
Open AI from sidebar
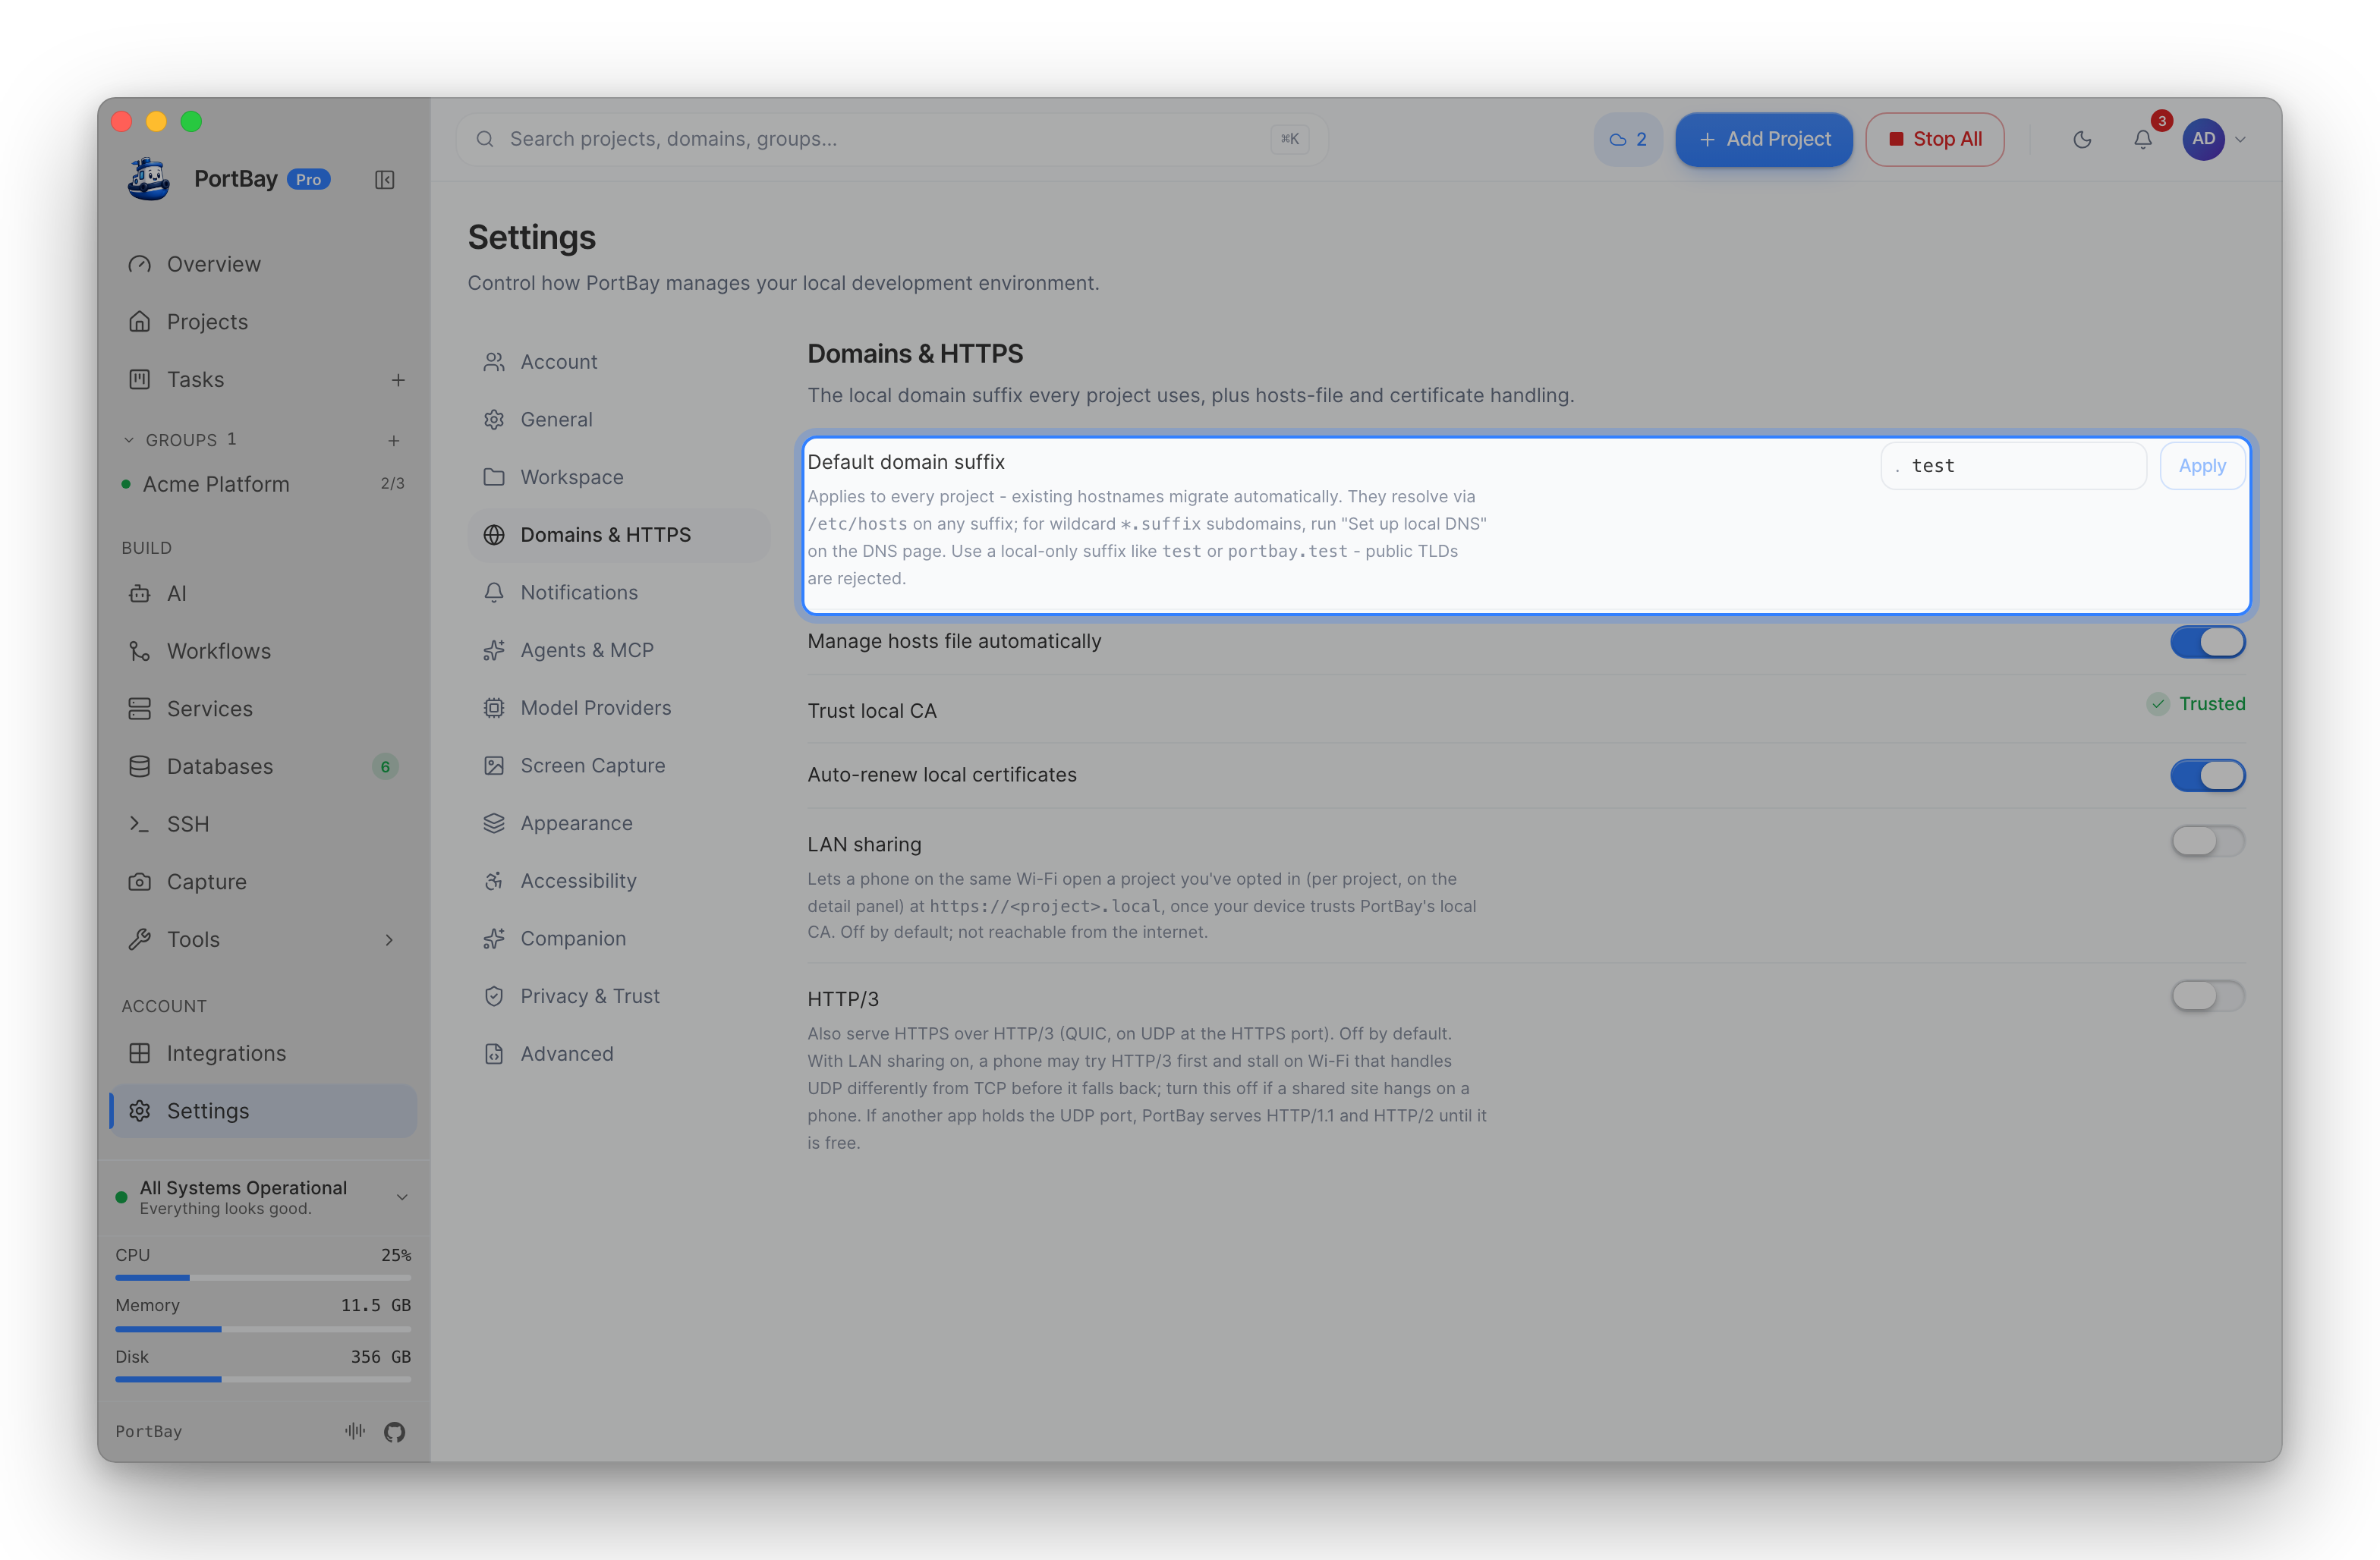tap(263, 594)
